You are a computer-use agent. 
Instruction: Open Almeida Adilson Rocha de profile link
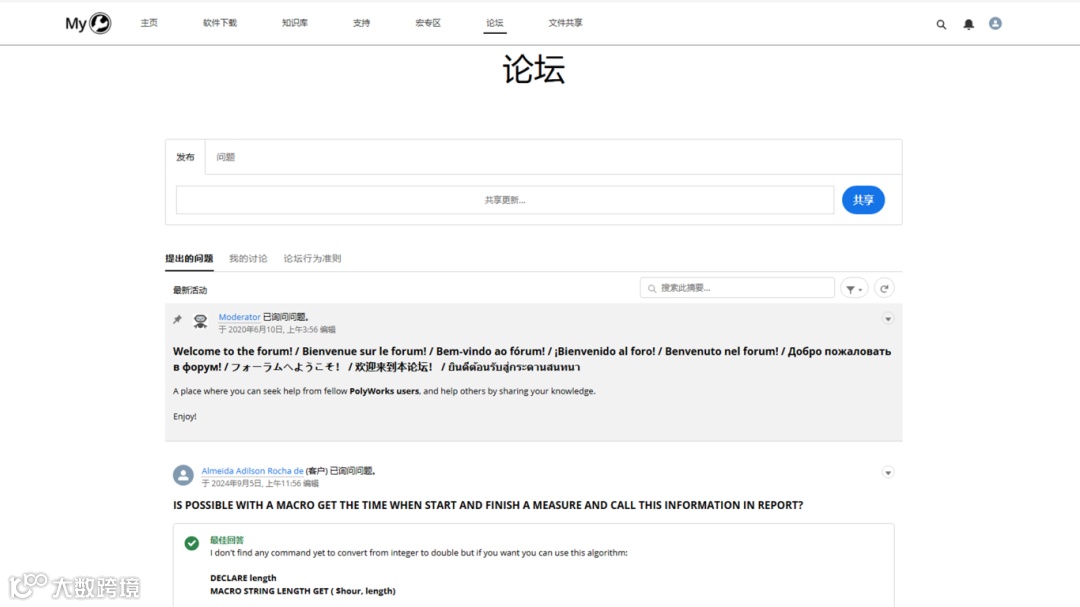(x=252, y=471)
